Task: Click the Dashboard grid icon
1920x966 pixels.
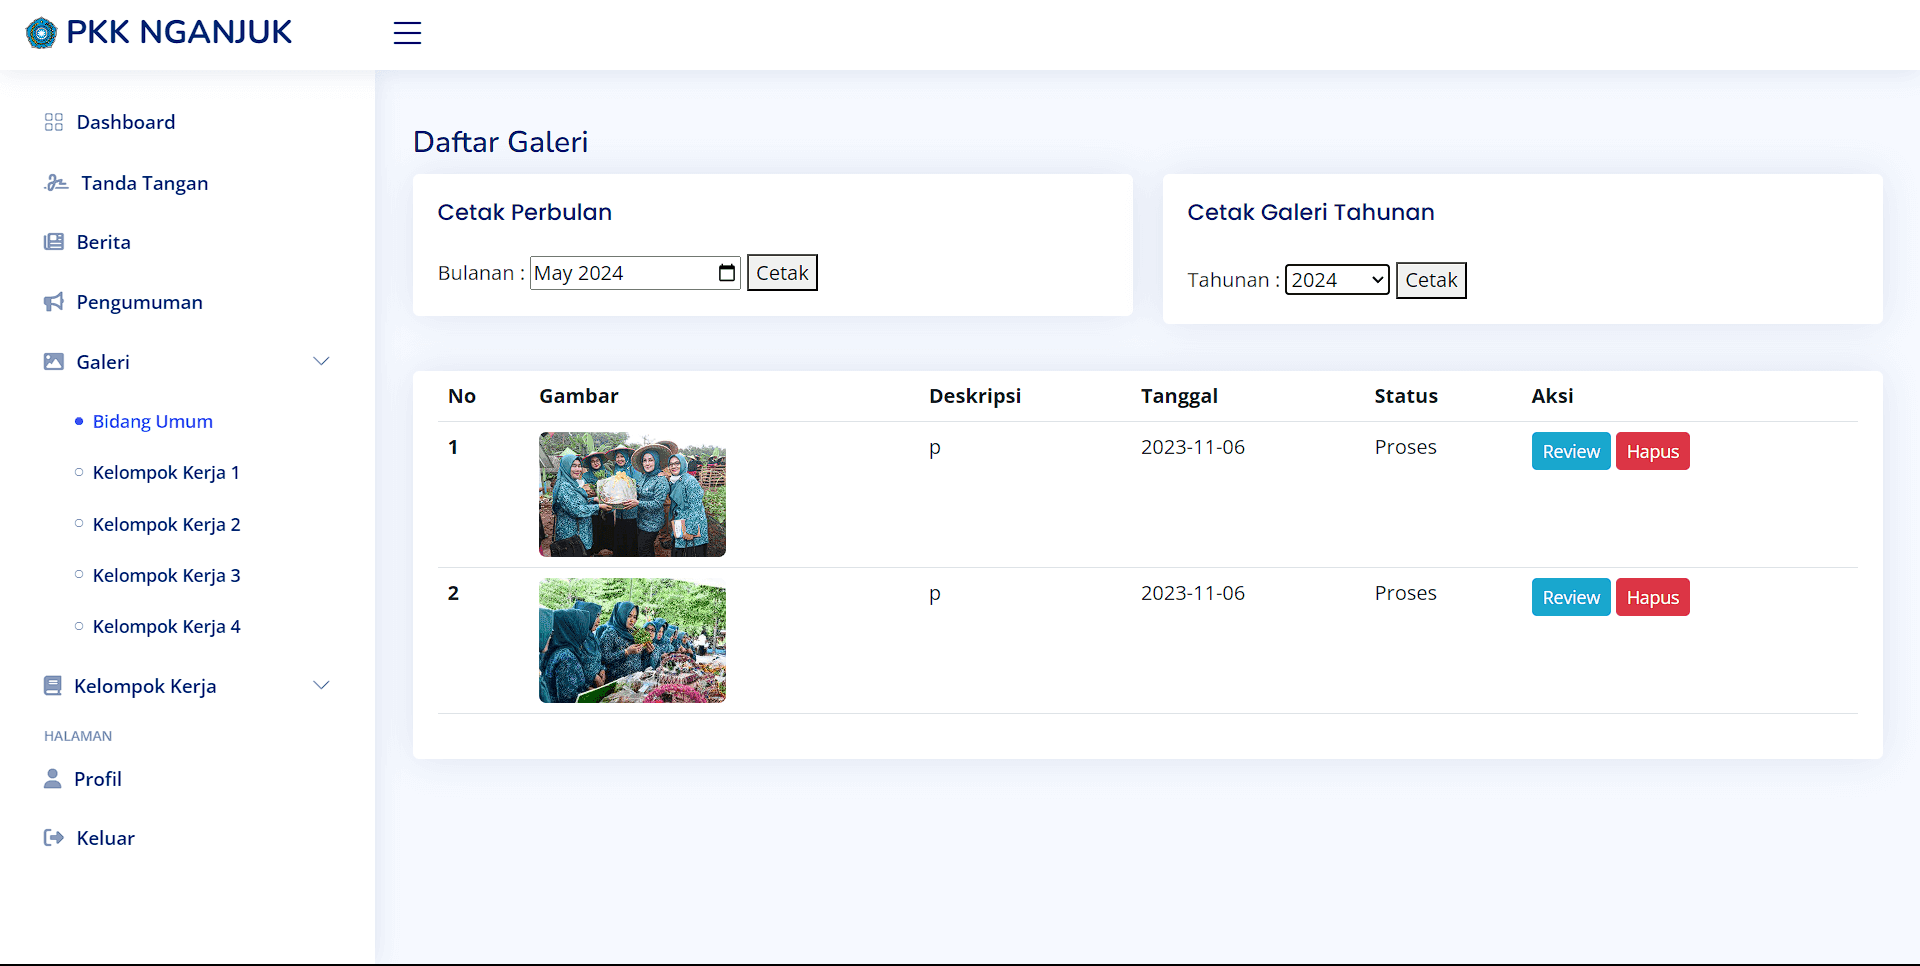Action: point(54,122)
